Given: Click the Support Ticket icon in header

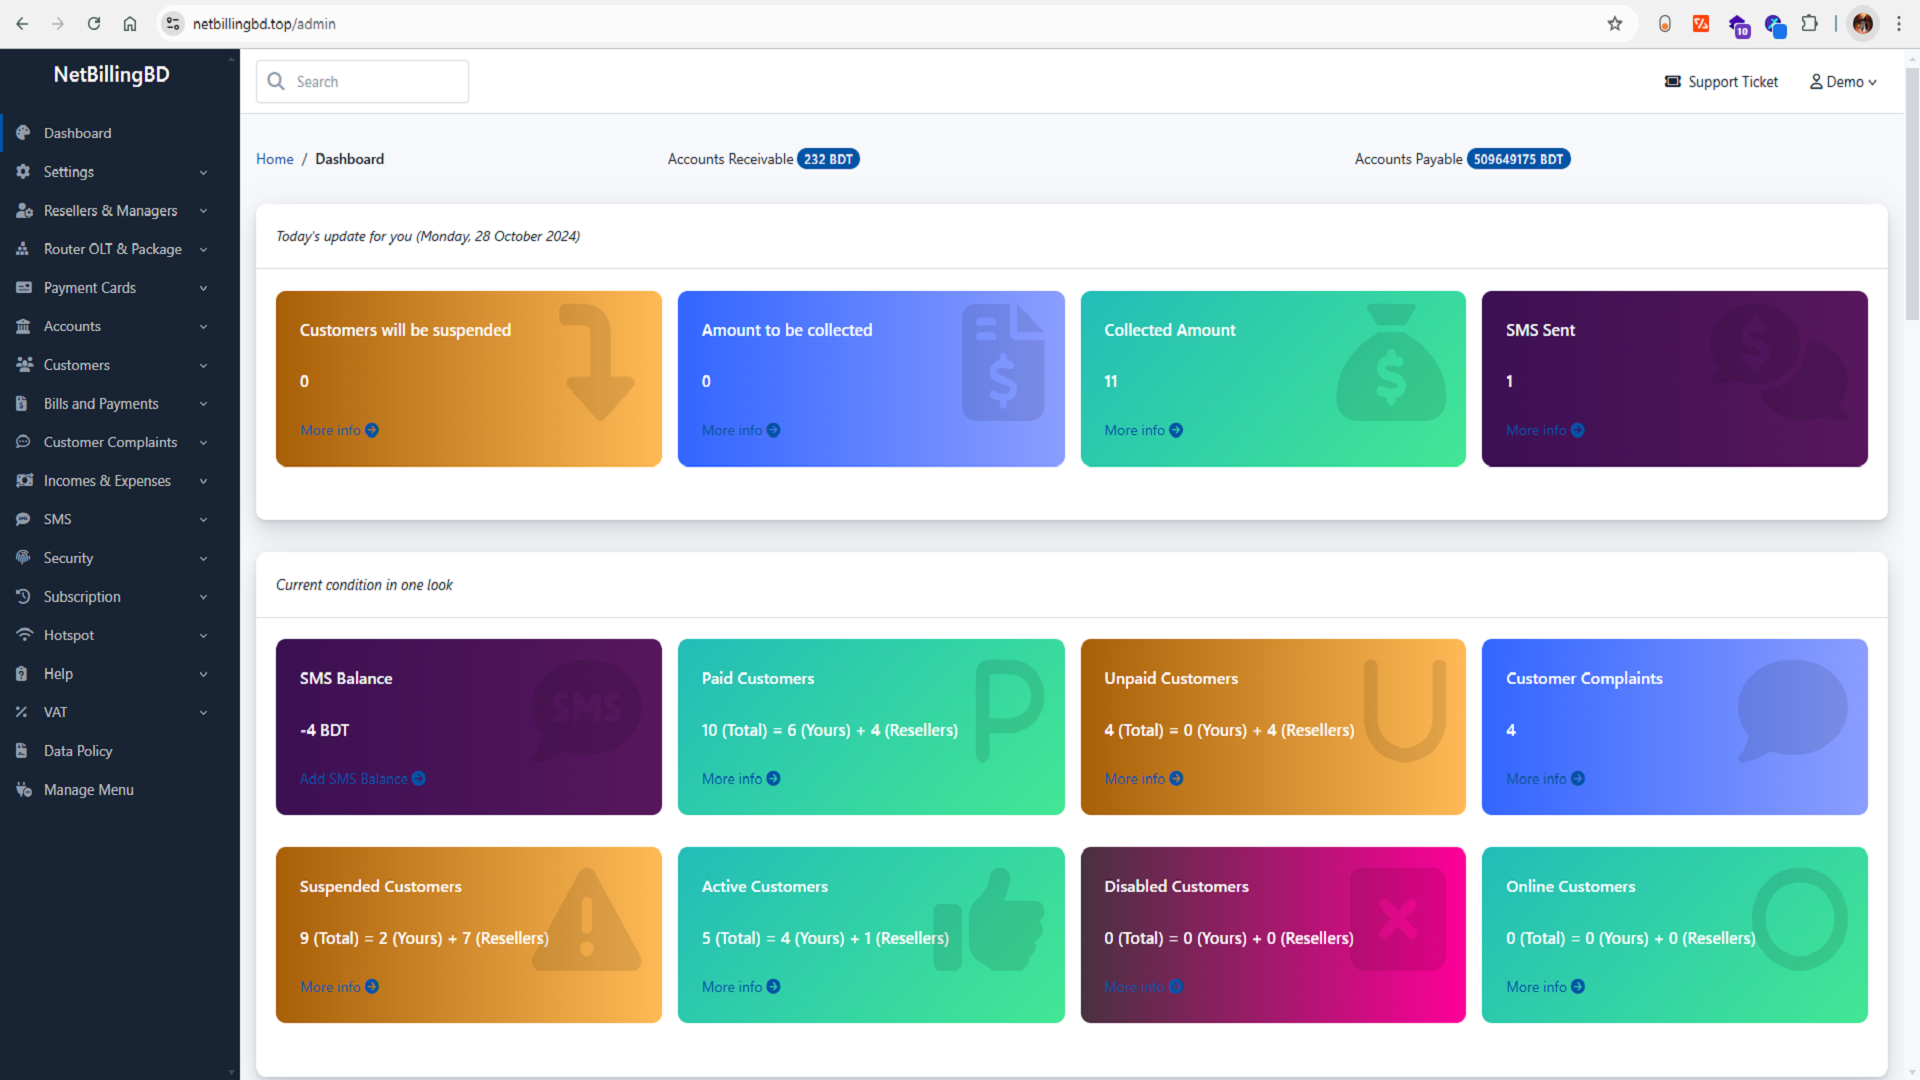Looking at the screenshot, I should [x=1672, y=82].
